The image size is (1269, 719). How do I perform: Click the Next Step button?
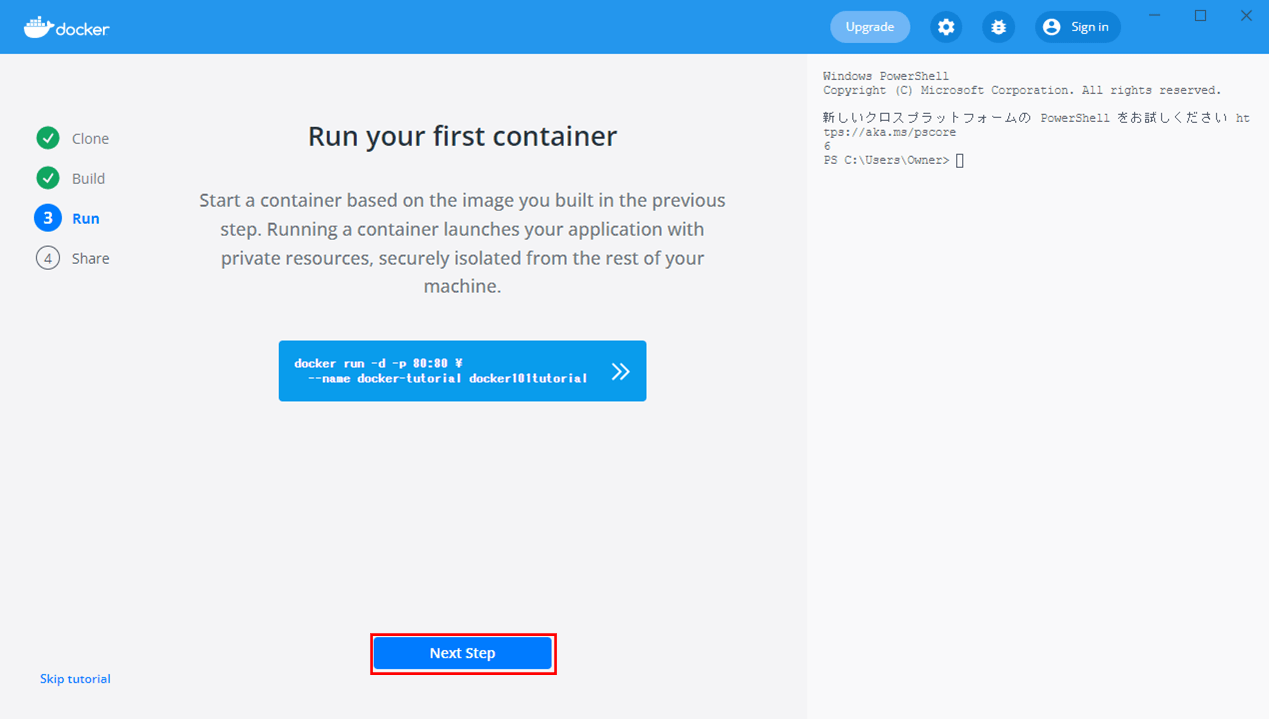463,653
